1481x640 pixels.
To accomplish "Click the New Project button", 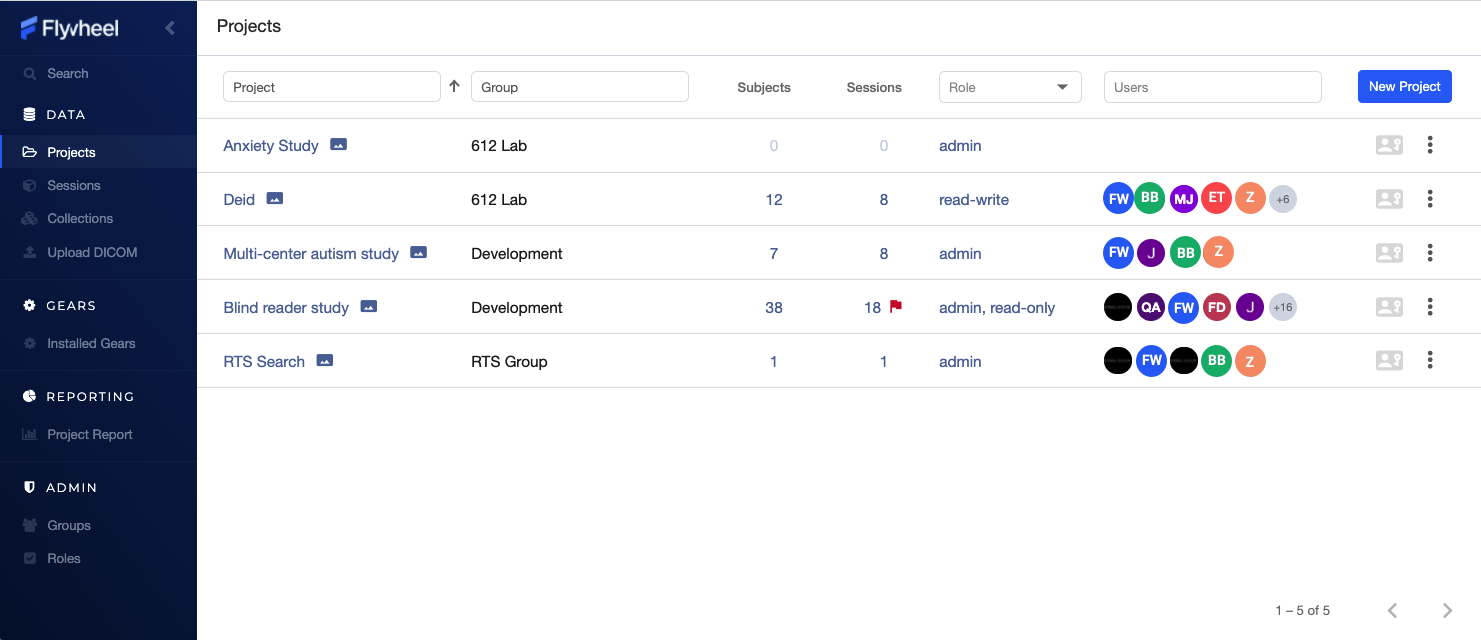I will pos(1404,87).
